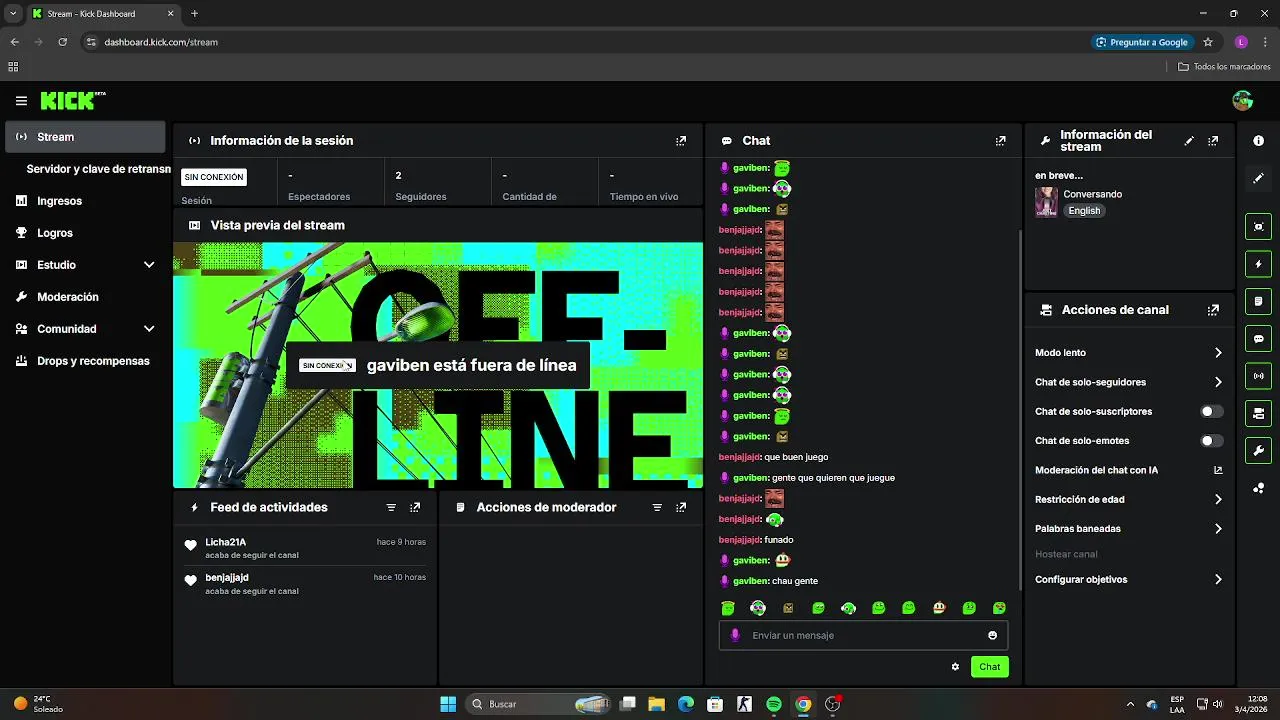Open Restricción de edad options

point(1129,499)
